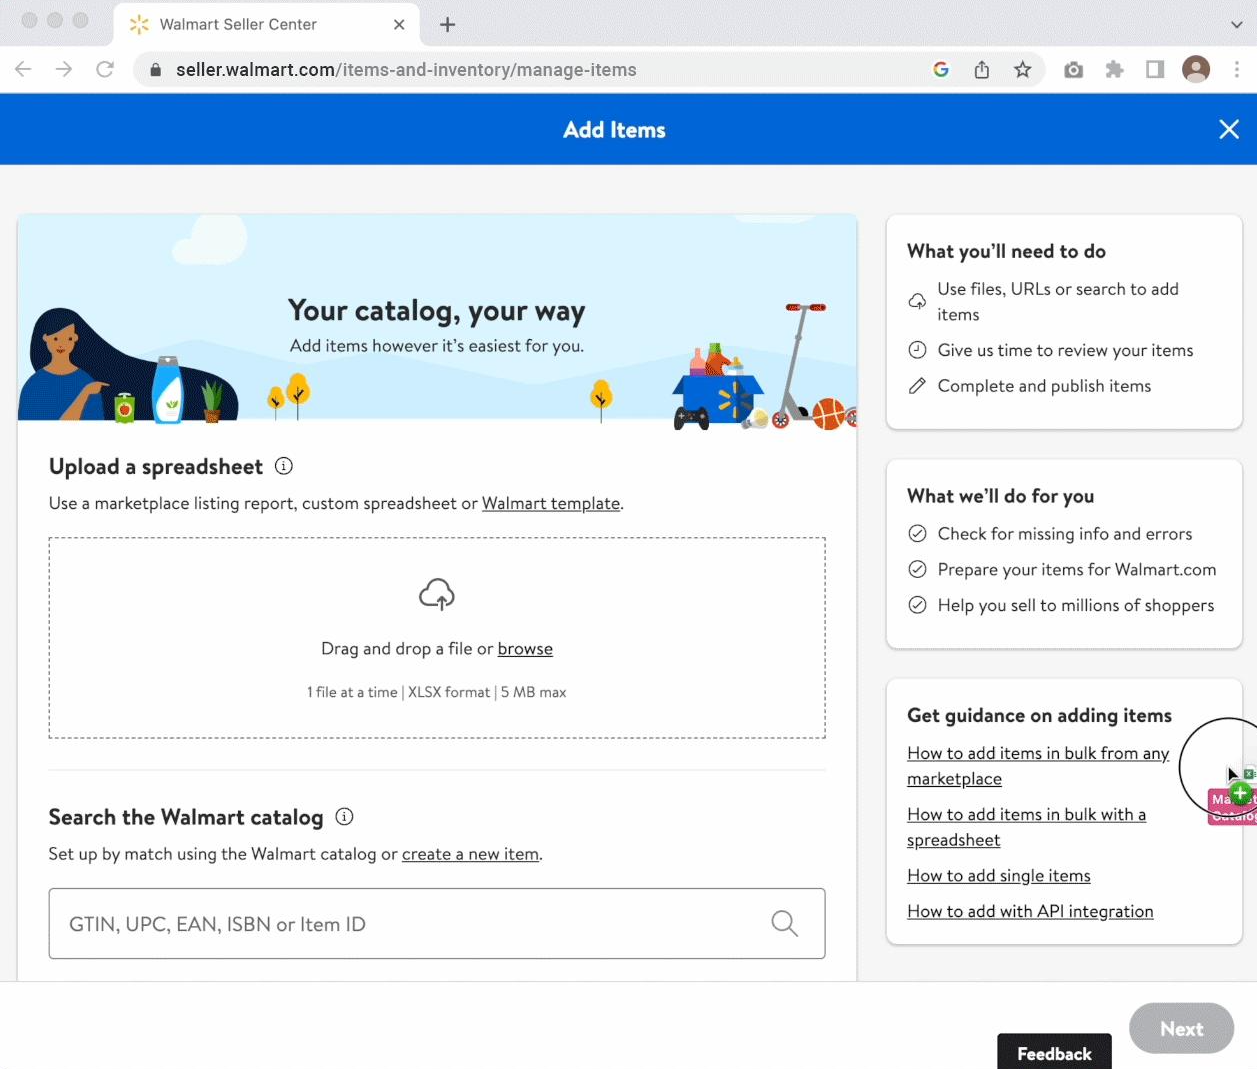Click the Feedback button

coord(1054,1052)
